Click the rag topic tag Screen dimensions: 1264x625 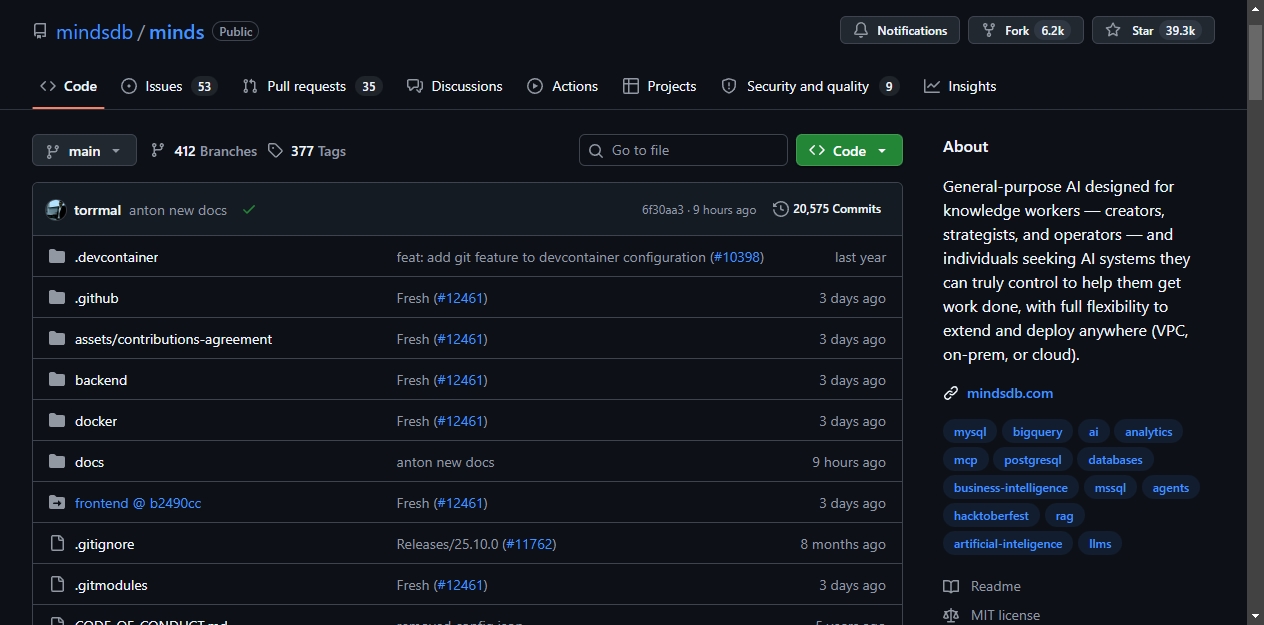[1064, 516]
